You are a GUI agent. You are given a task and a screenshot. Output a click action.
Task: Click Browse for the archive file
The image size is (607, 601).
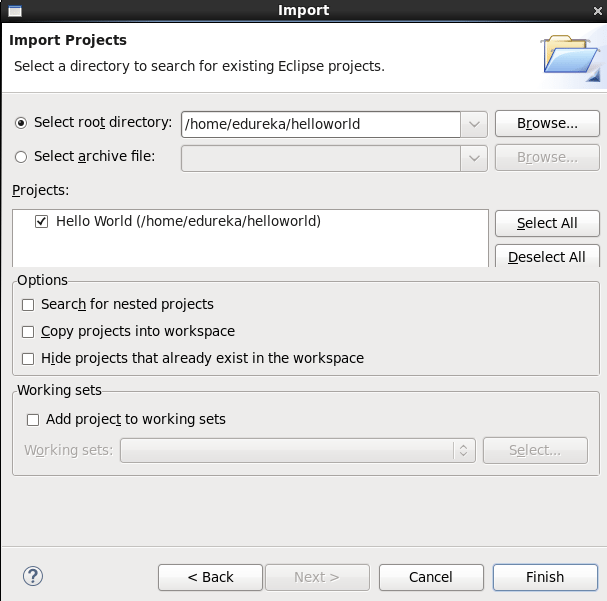pyautogui.click(x=547, y=158)
